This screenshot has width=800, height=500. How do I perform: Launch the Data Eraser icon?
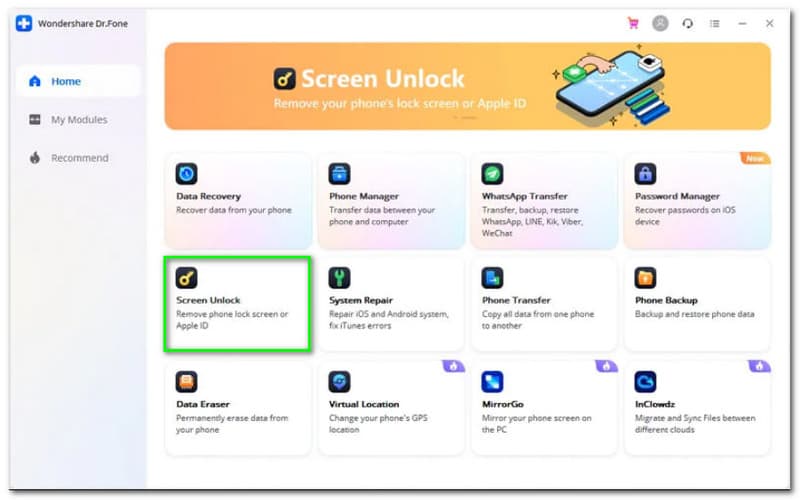pos(186,382)
